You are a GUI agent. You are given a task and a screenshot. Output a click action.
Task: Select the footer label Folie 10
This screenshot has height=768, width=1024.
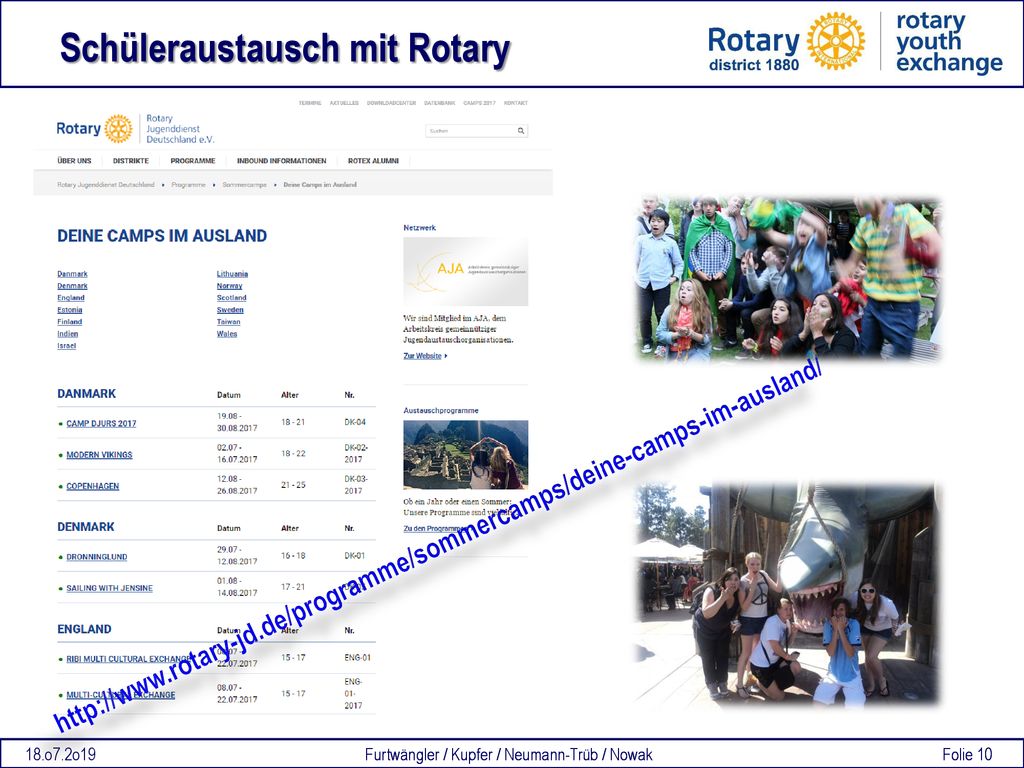968,755
